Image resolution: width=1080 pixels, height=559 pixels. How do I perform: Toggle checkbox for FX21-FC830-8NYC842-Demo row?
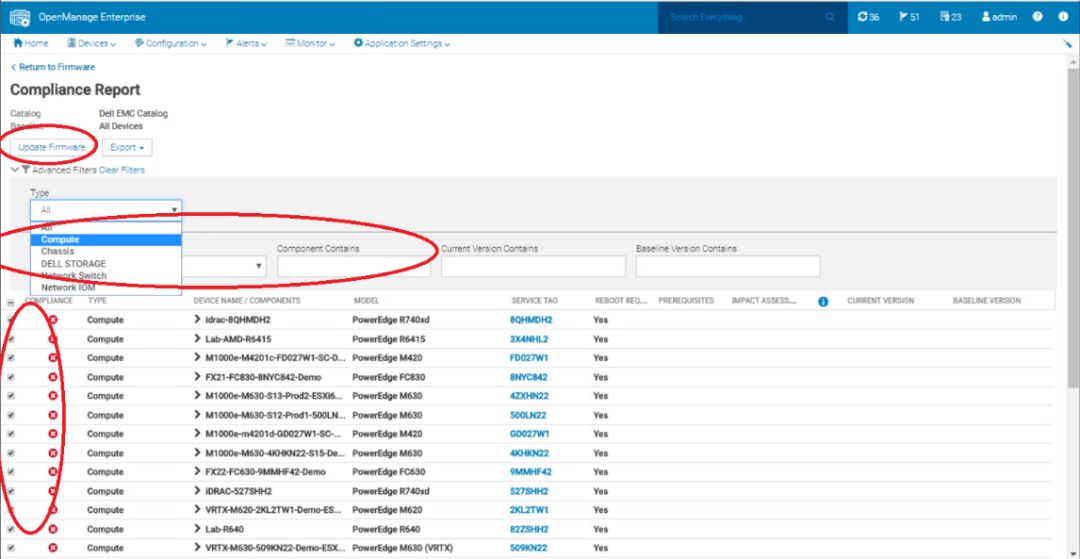[x=10, y=377]
